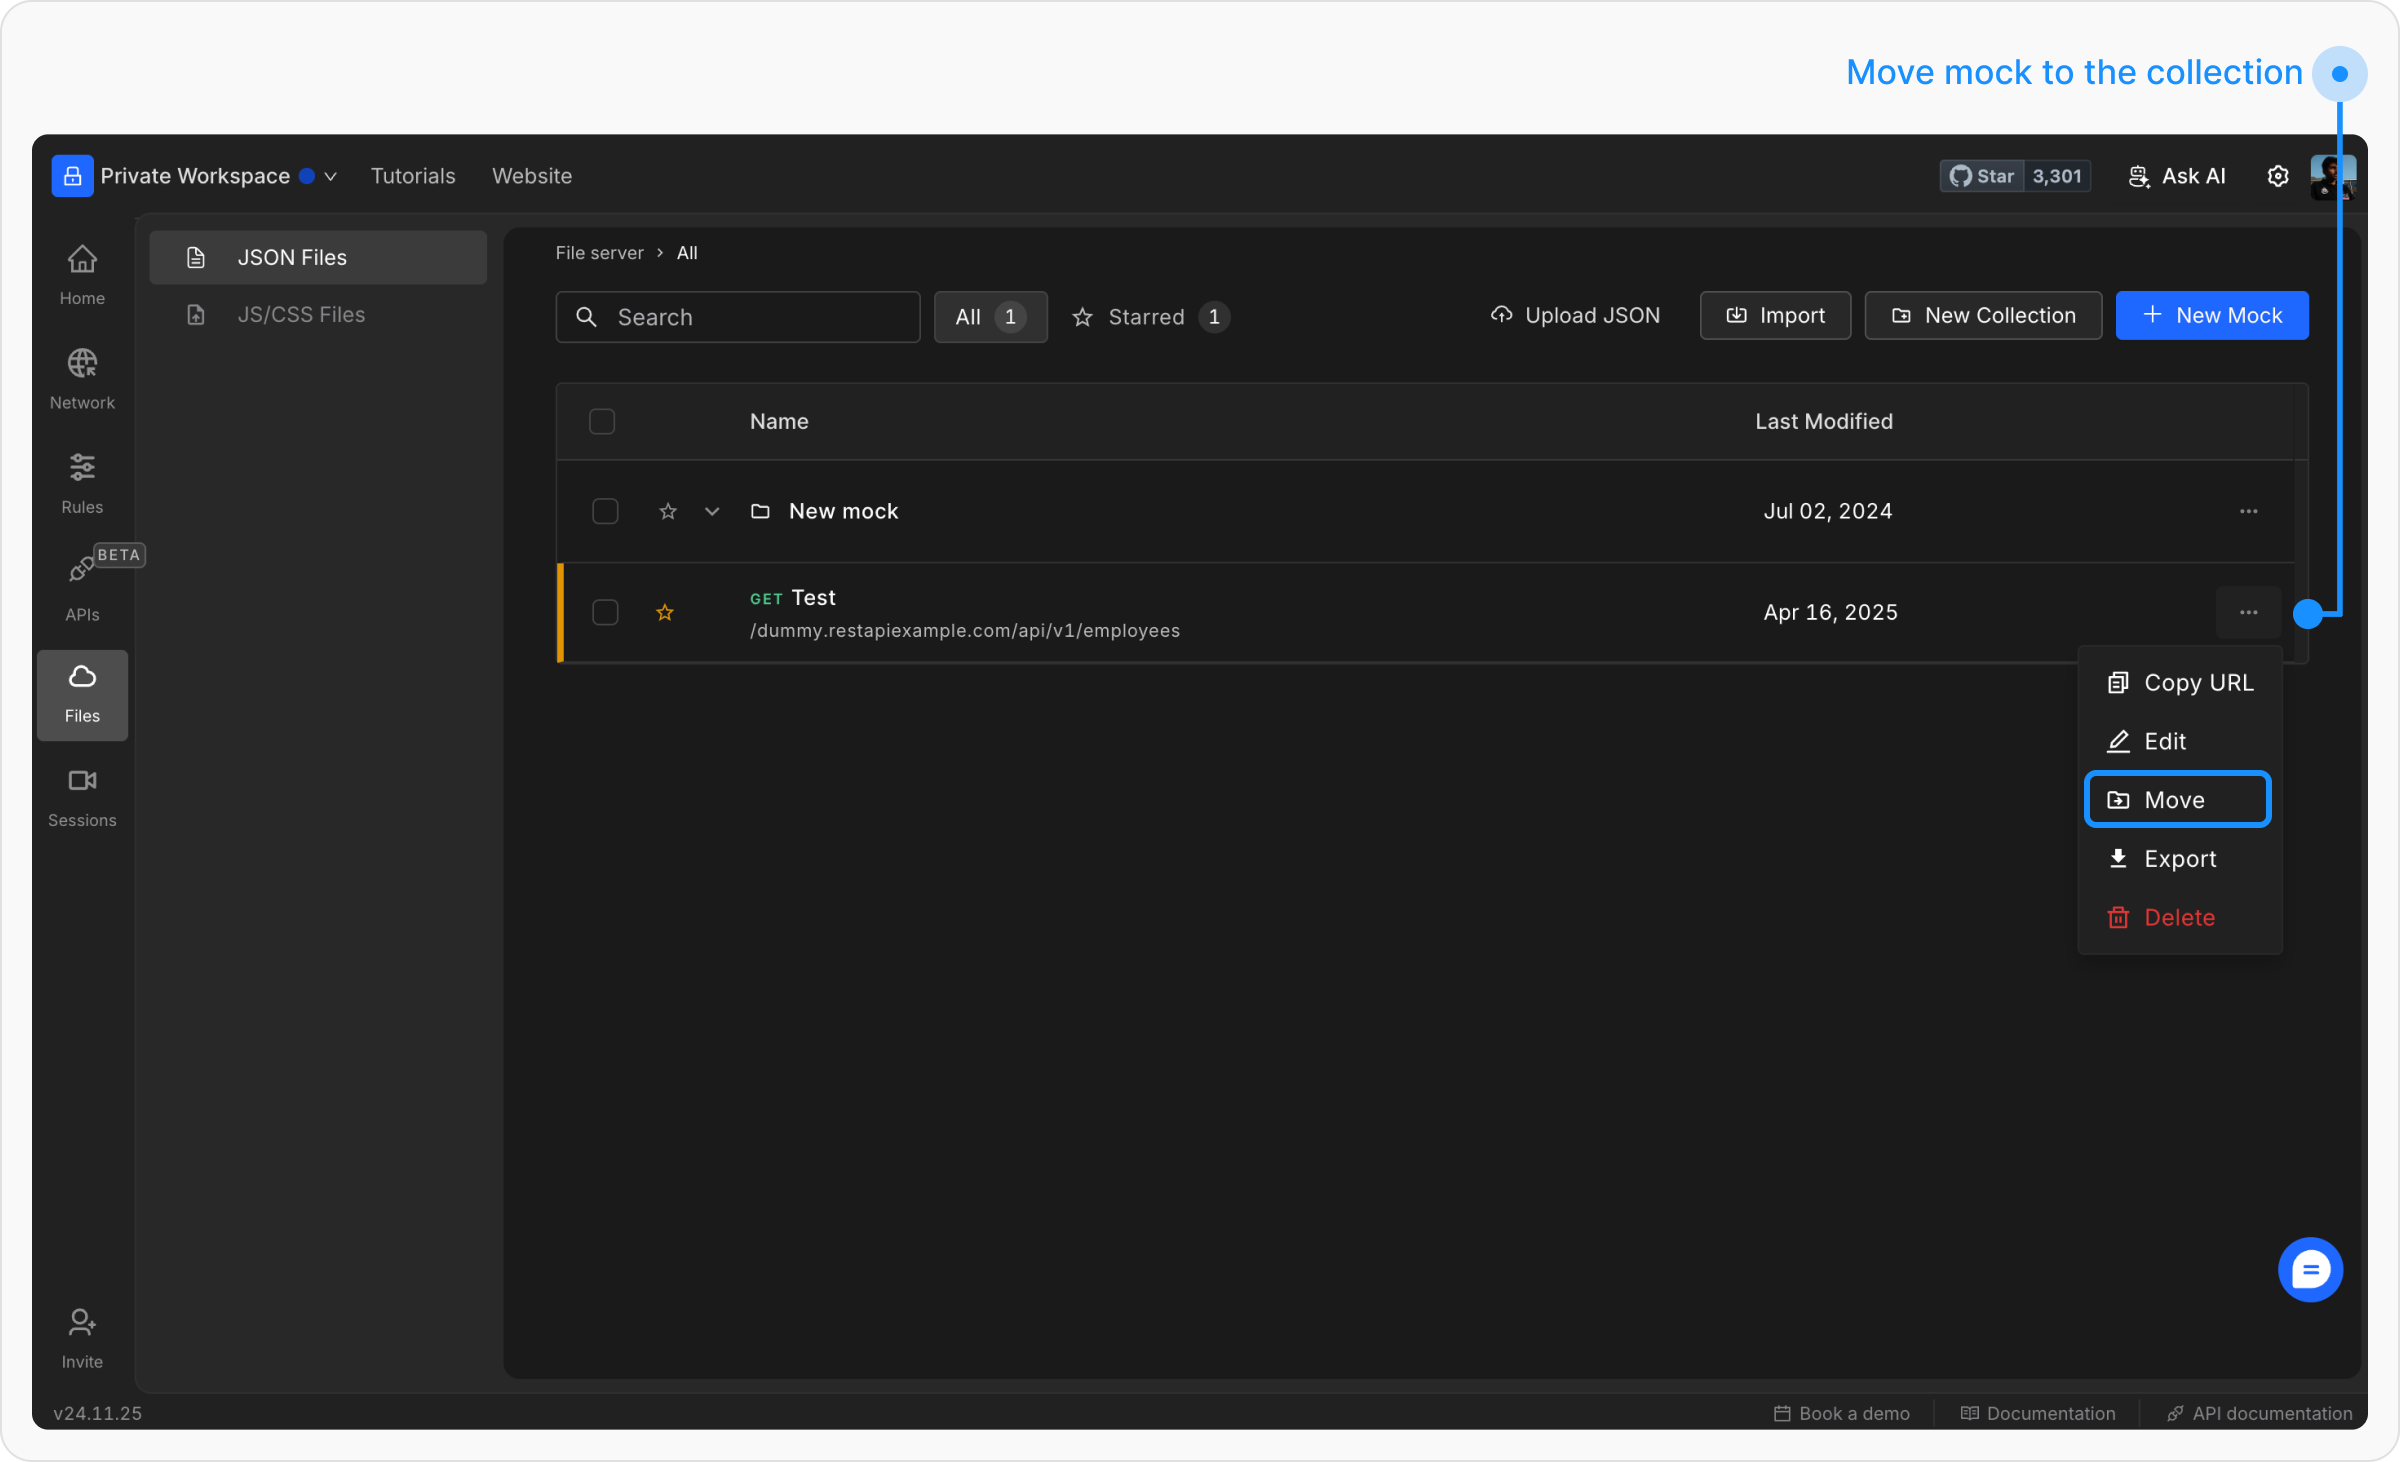This screenshot has width=2400, height=1462.
Task: Choose Delete from the context menu
Action: coord(2178,917)
